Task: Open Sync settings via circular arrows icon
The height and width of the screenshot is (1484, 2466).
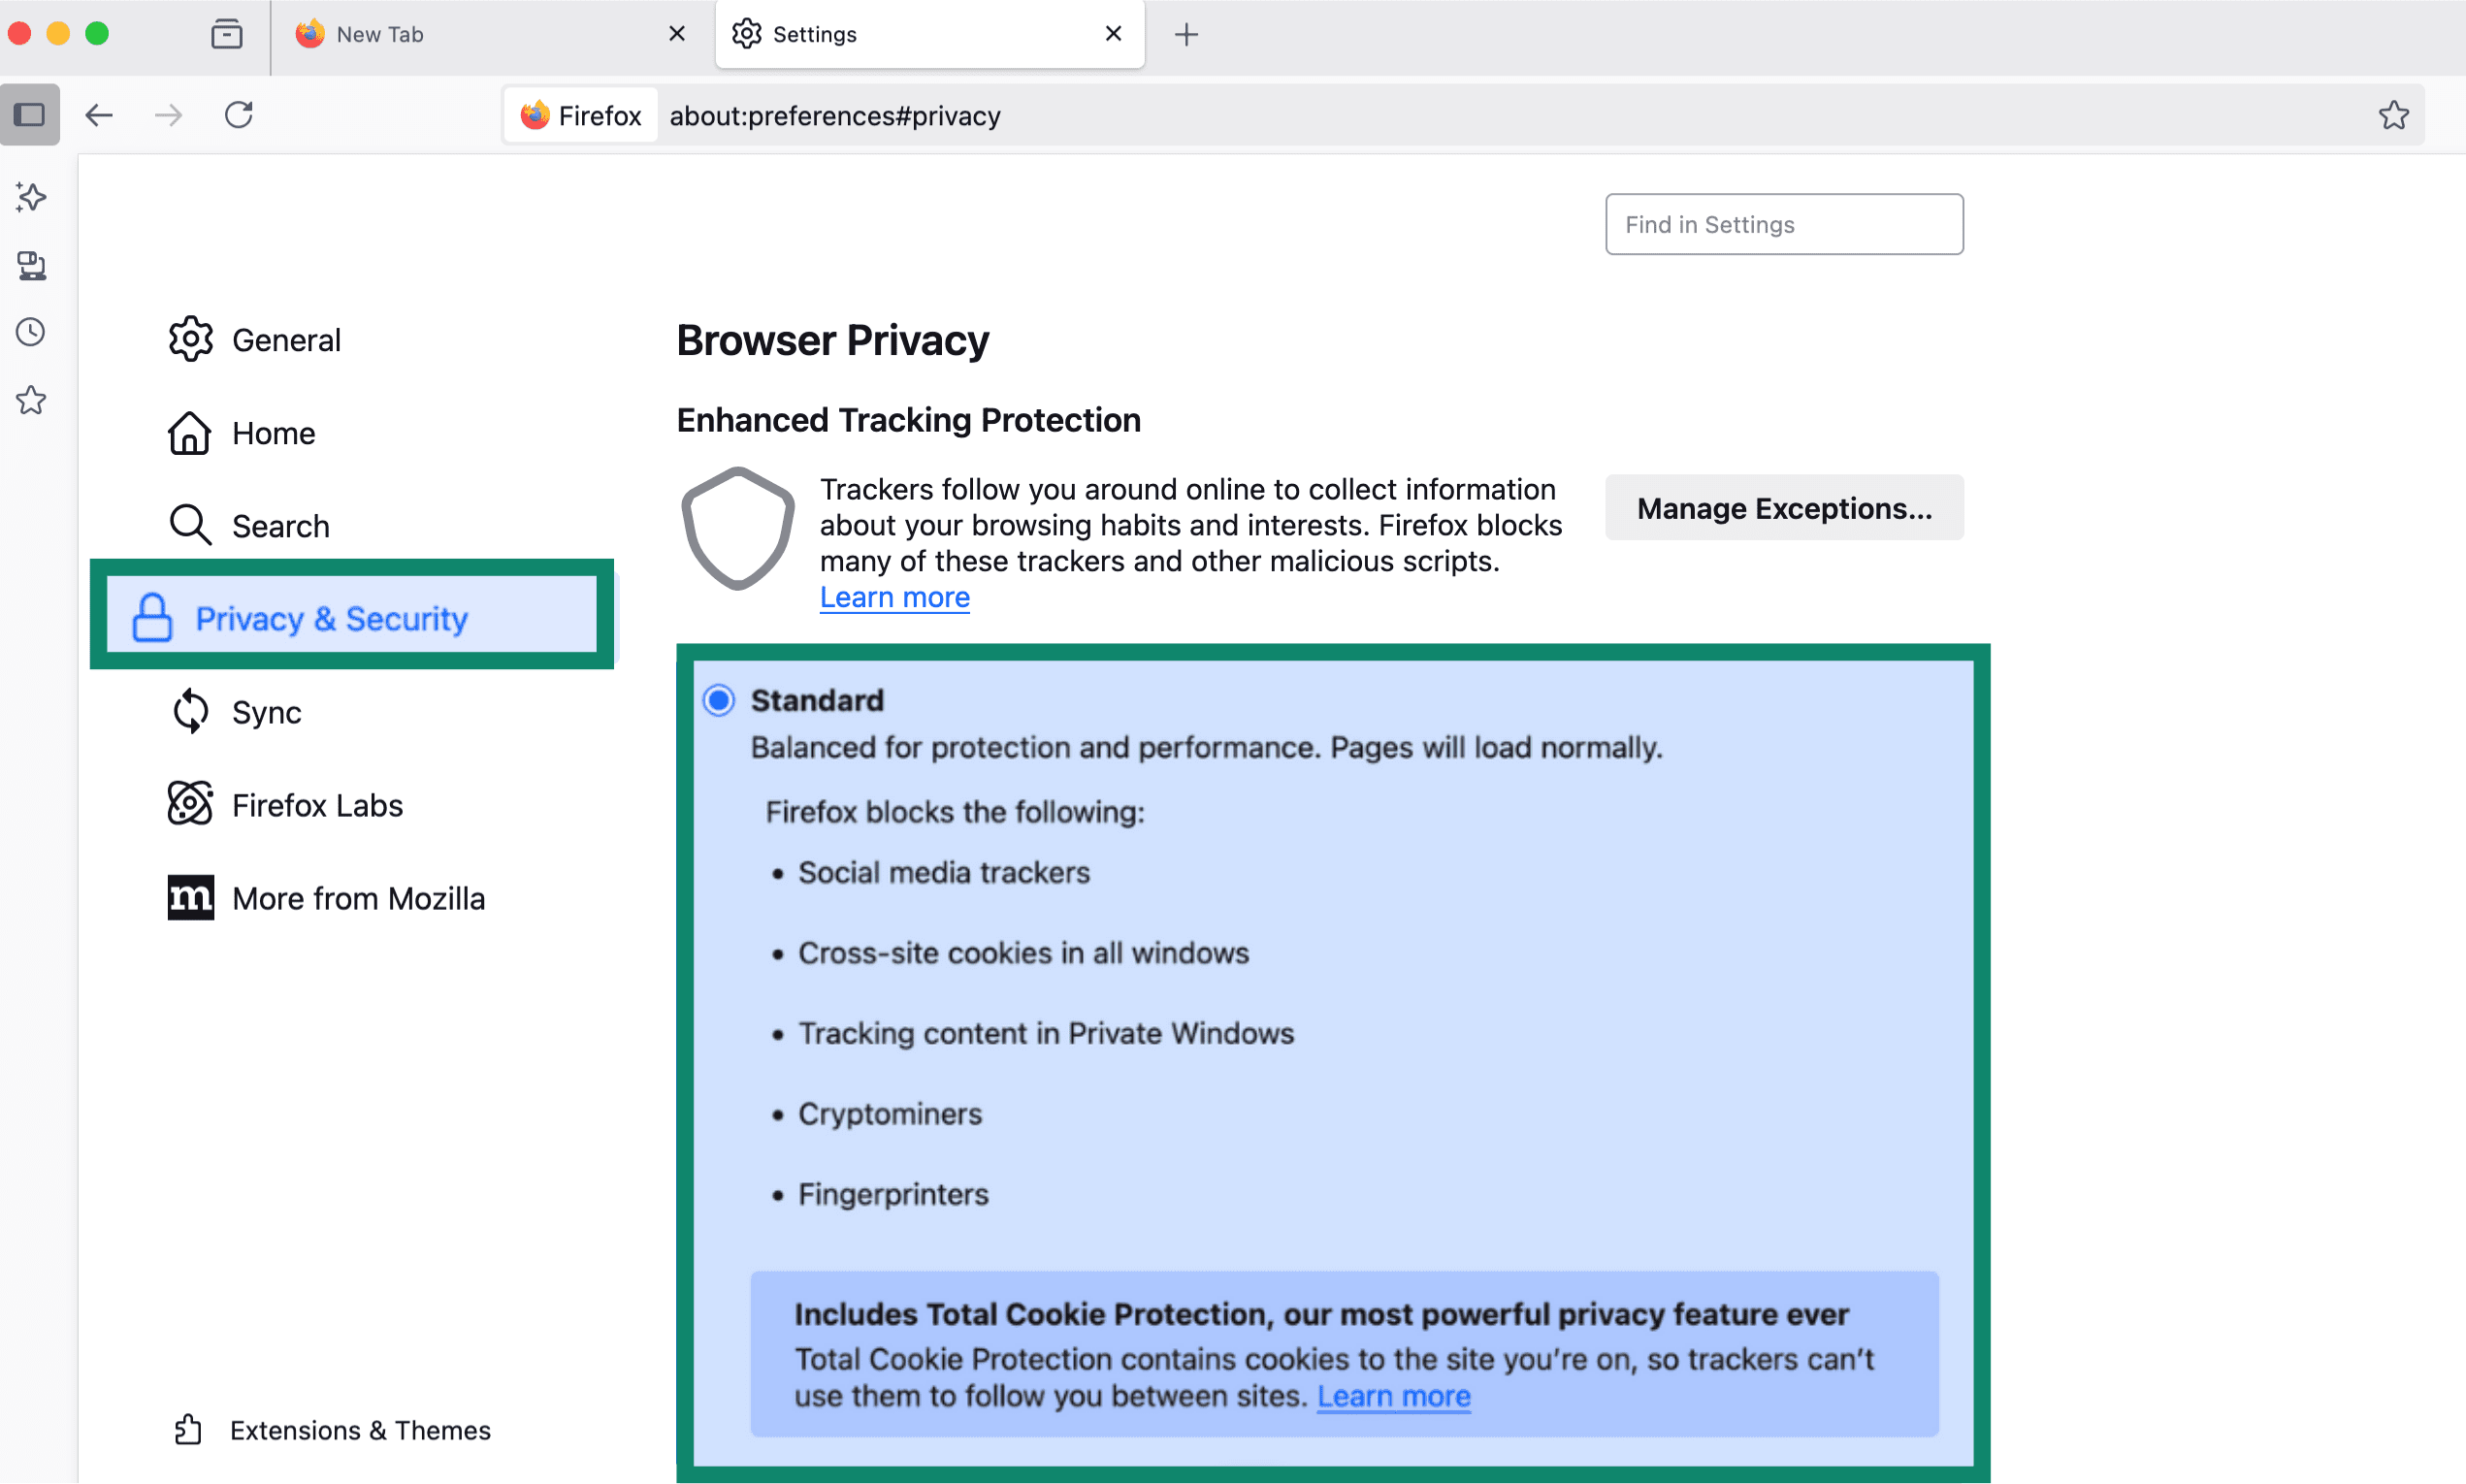Action: 190,711
